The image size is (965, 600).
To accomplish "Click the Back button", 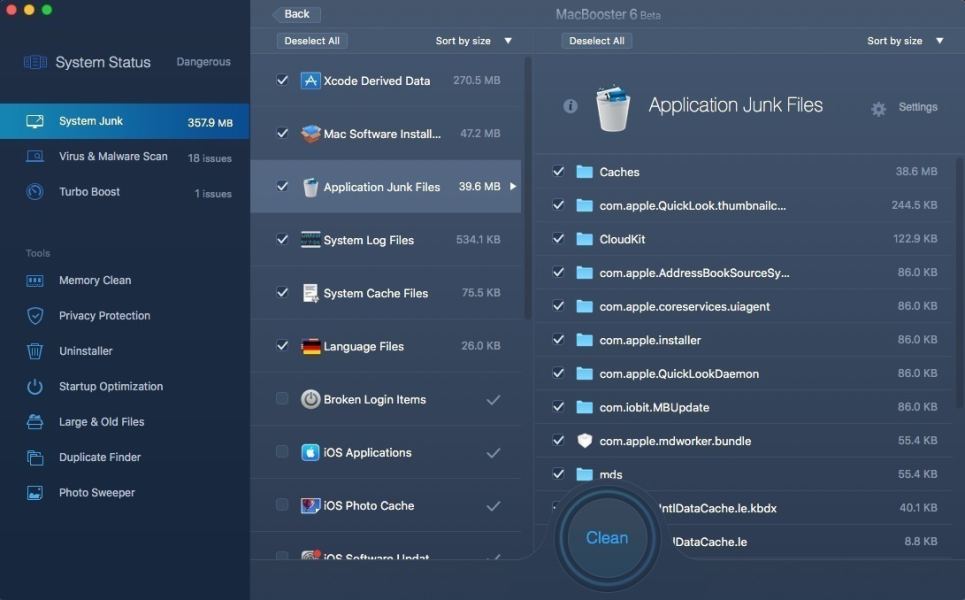I will click(296, 14).
